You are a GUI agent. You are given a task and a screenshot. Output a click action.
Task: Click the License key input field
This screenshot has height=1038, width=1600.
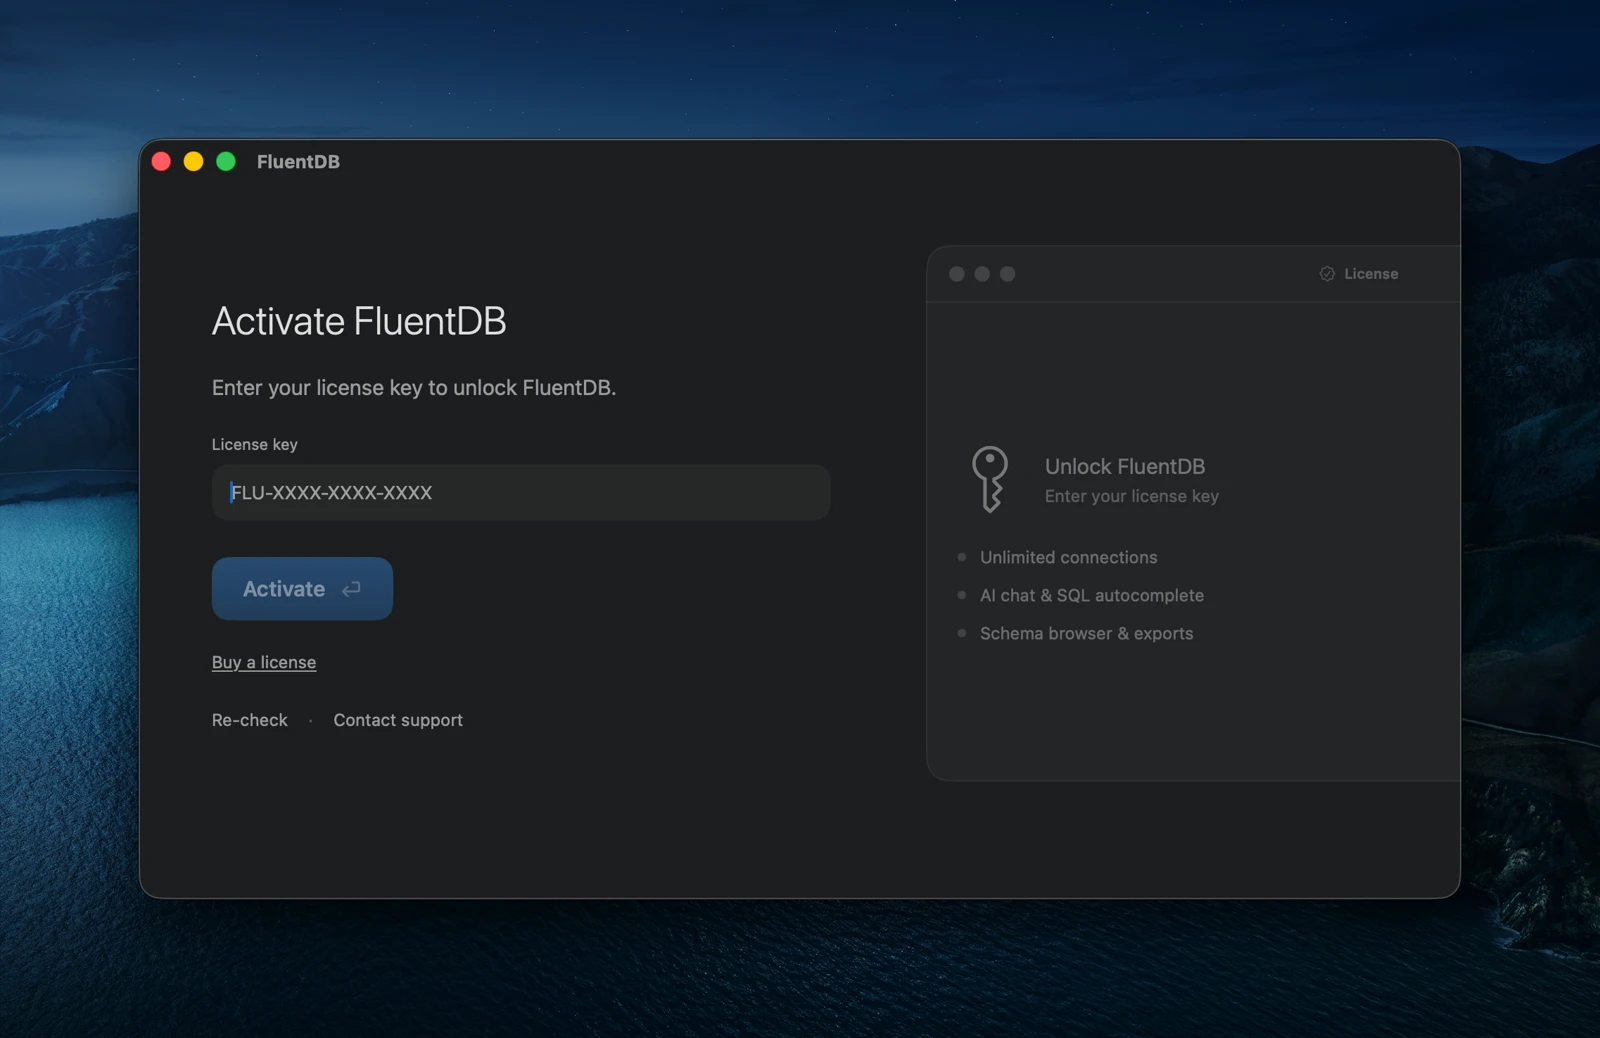coord(521,492)
